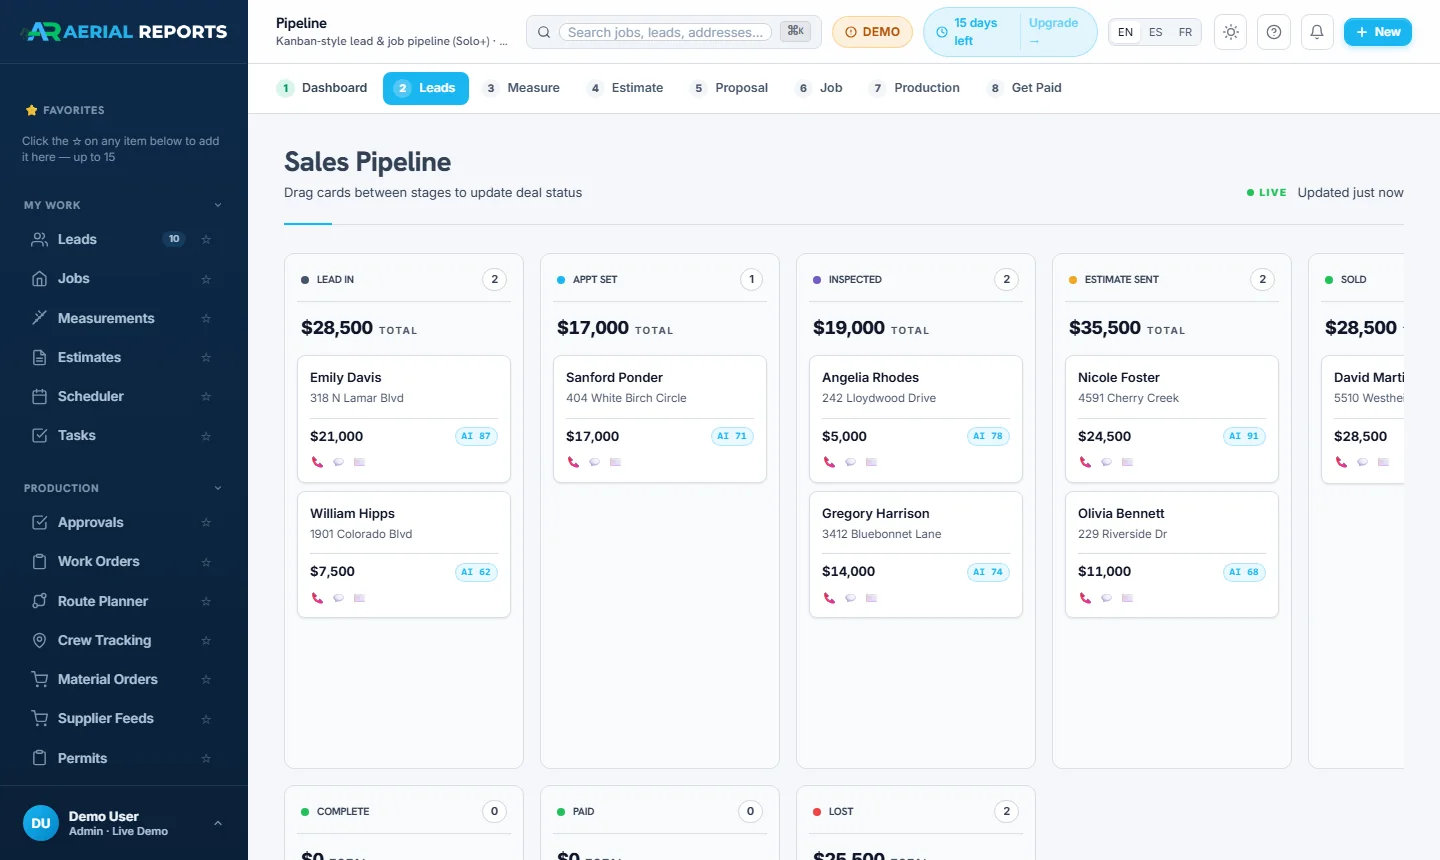1440x860 pixels.
Task: Favorite the Work Orders item star
Action: coord(206,562)
